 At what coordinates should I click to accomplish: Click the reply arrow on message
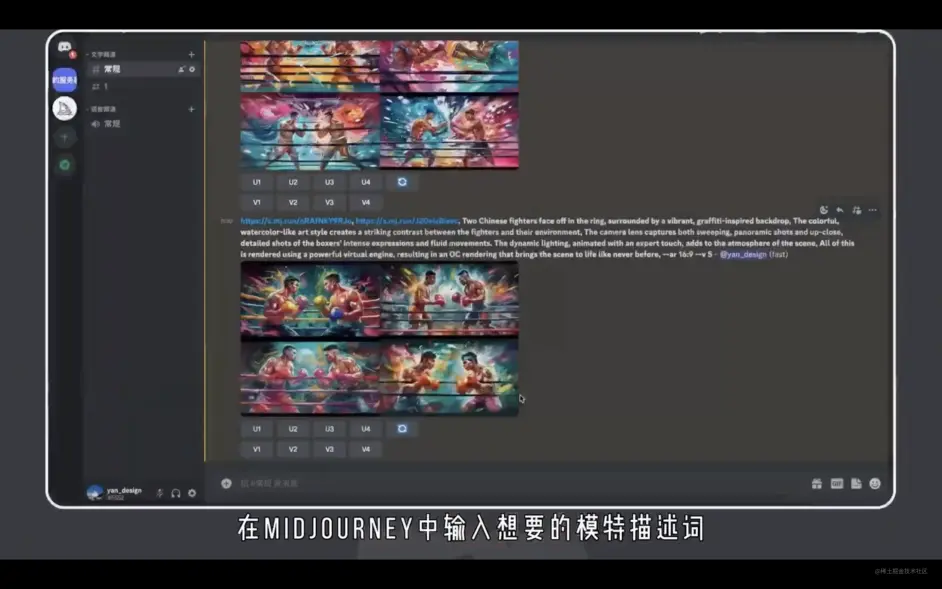(840, 210)
